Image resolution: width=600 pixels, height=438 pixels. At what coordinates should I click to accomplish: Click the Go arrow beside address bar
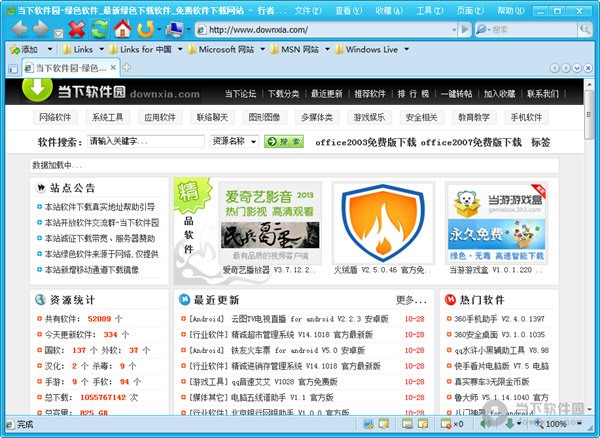pos(465,29)
